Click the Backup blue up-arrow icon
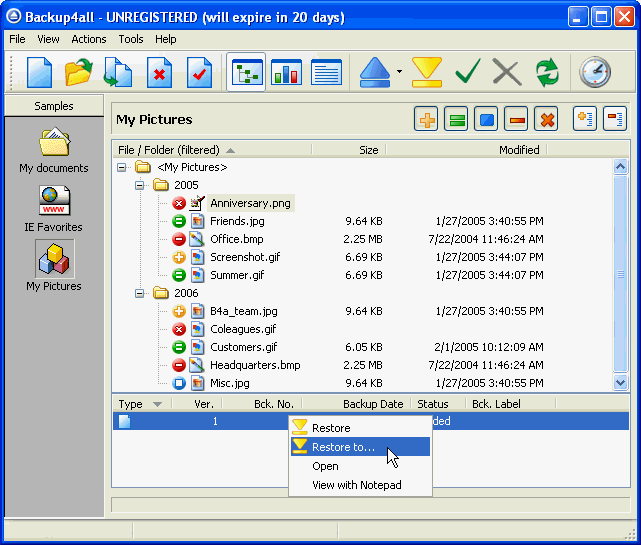This screenshot has height=545, width=641. (x=376, y=72)
